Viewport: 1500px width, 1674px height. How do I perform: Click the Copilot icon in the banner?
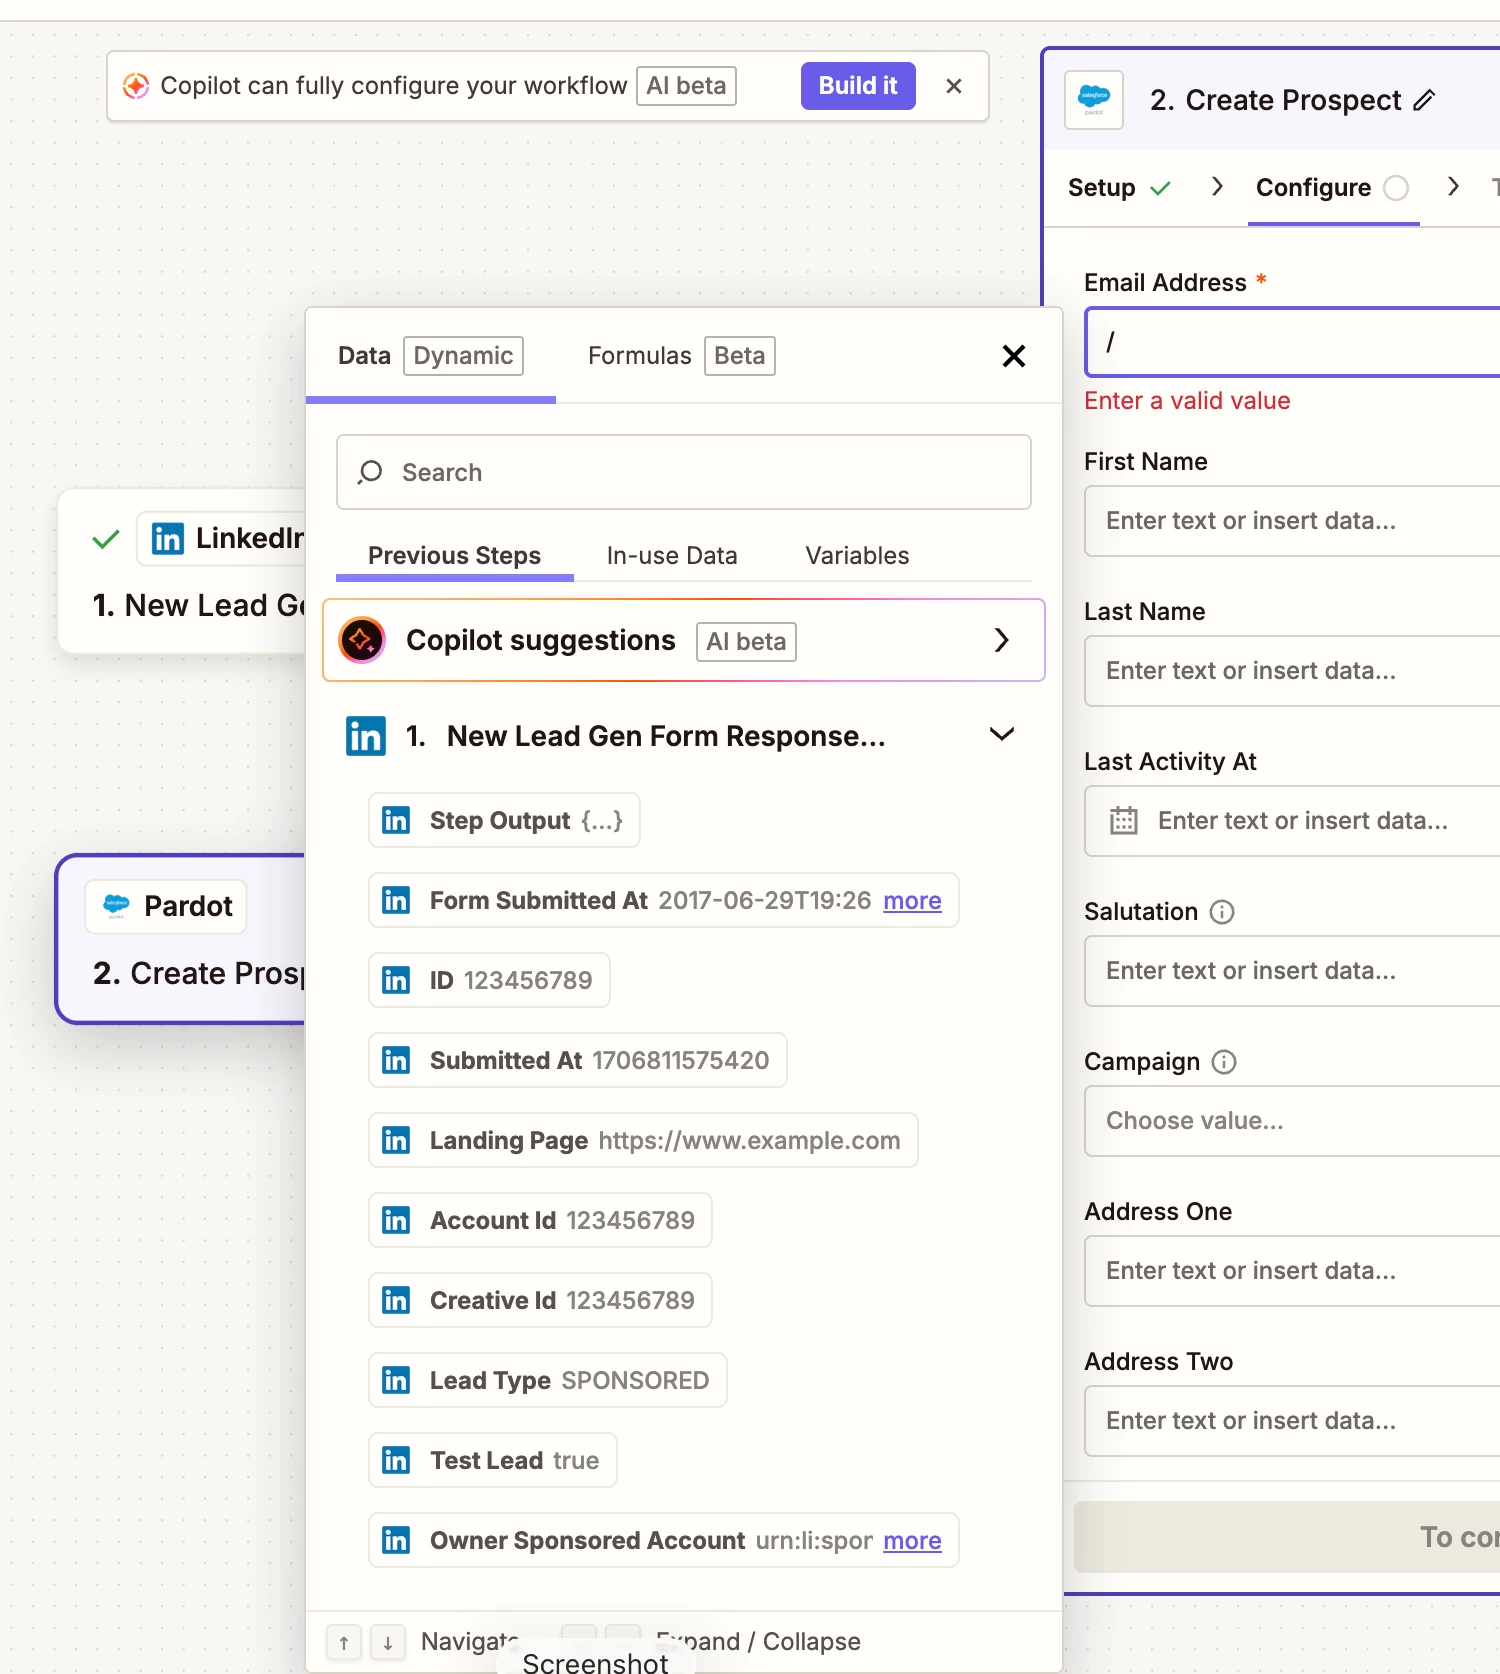pyautogui.click(x=136, y=86)
